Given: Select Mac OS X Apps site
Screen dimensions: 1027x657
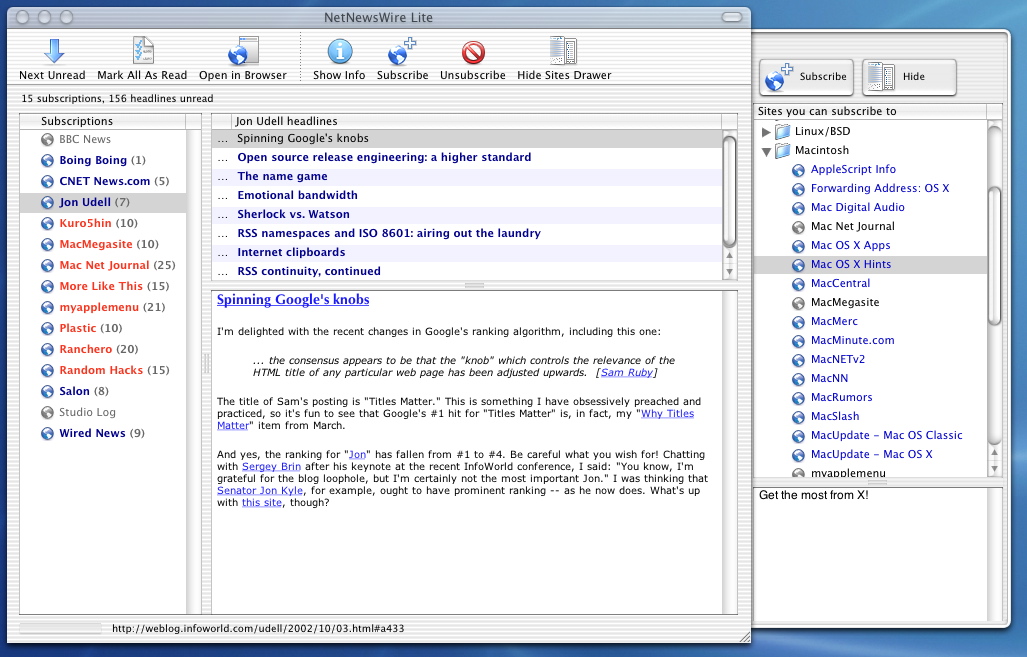Looking at the screenshot, I should tap(870, 246).
